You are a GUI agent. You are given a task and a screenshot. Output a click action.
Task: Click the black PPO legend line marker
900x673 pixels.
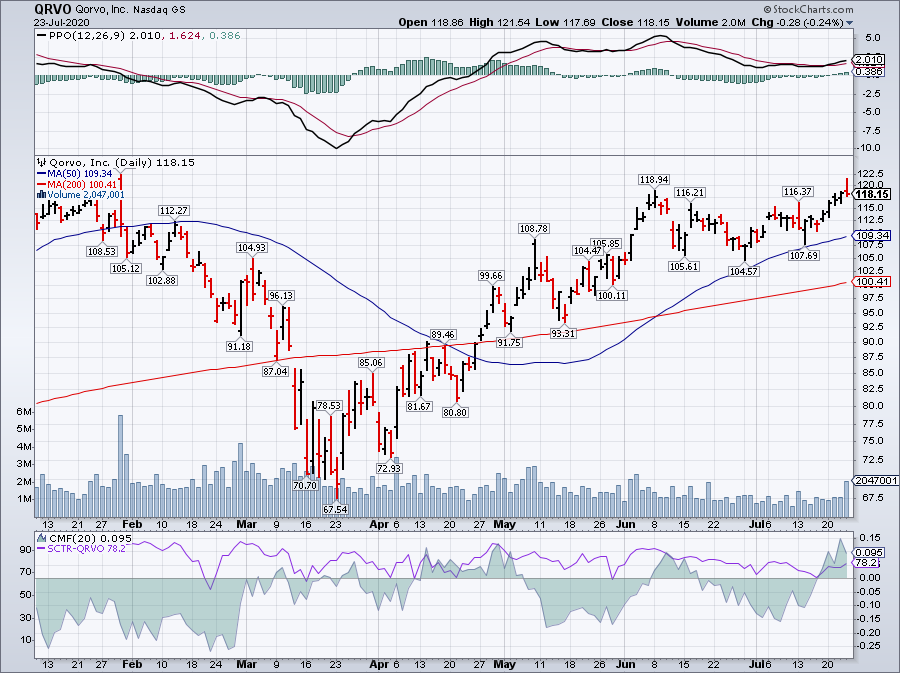click(41, 36)
